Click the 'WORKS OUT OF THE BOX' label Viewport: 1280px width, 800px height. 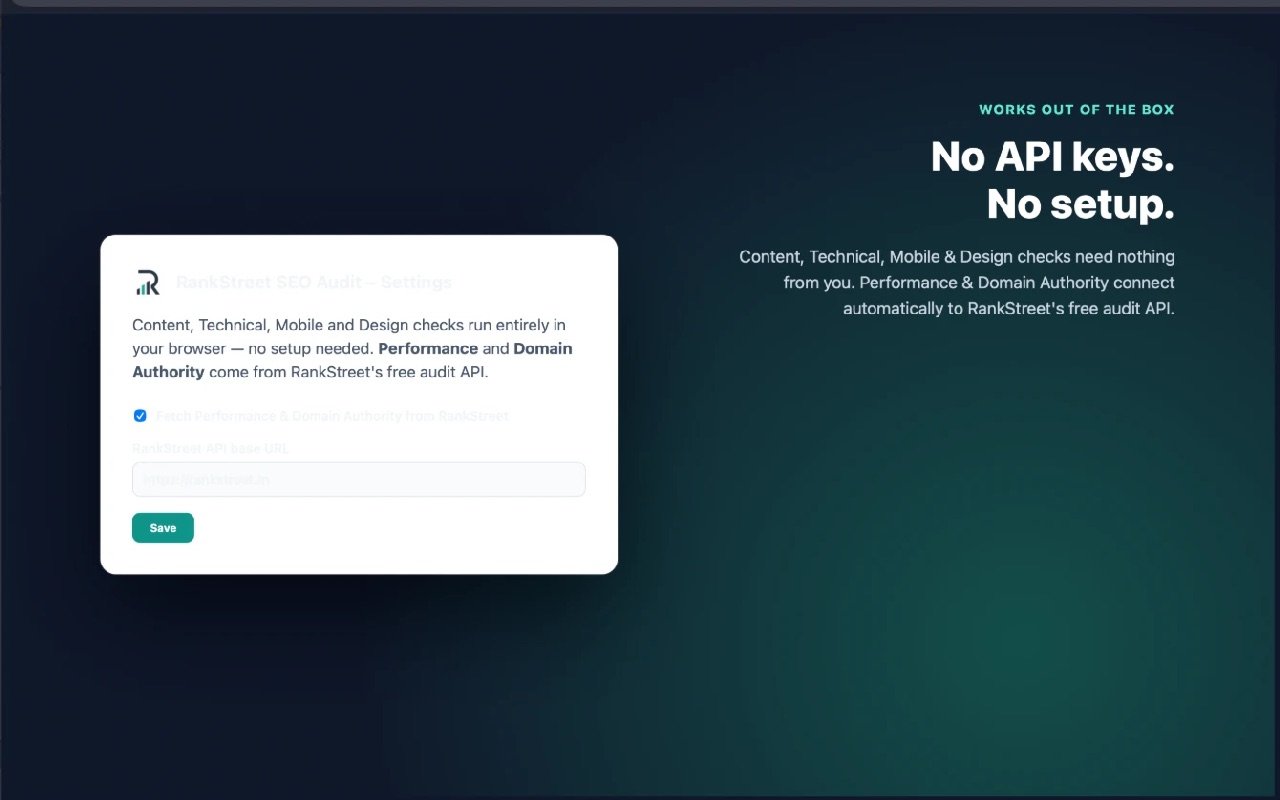tap(1077, 109)
